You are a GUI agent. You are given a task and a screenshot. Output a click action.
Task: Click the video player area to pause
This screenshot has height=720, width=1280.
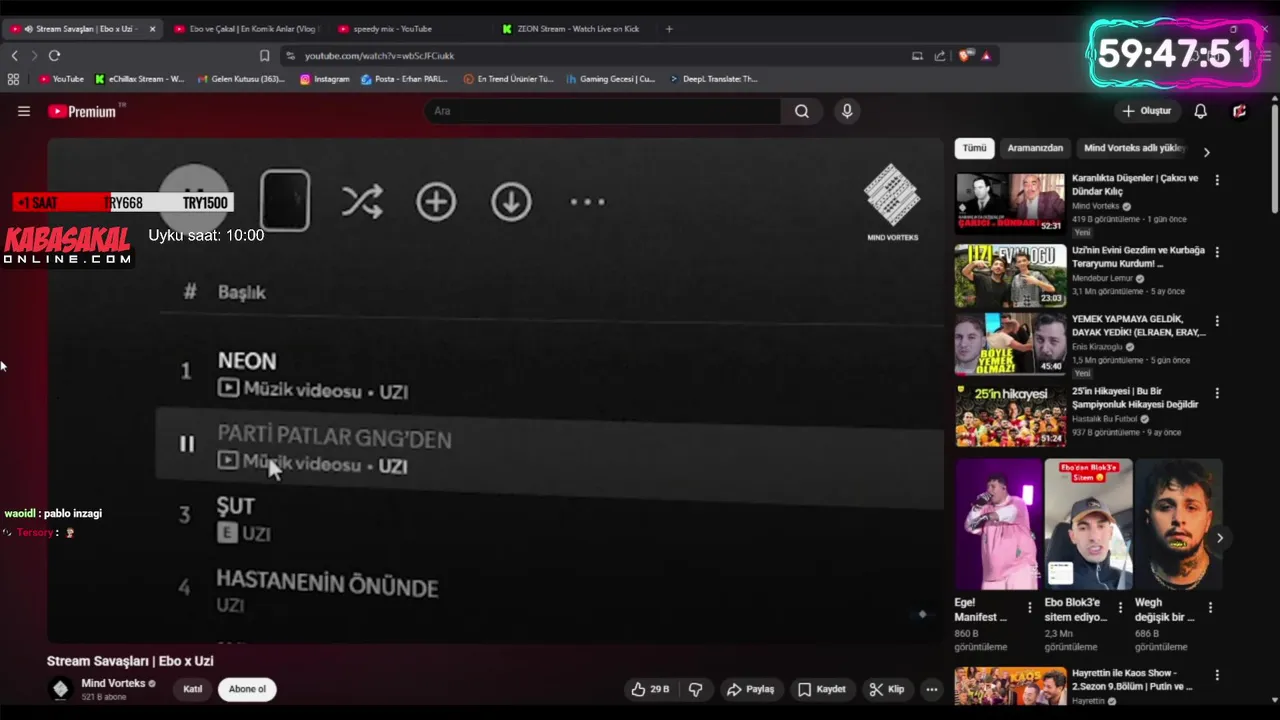pos(495,390)
